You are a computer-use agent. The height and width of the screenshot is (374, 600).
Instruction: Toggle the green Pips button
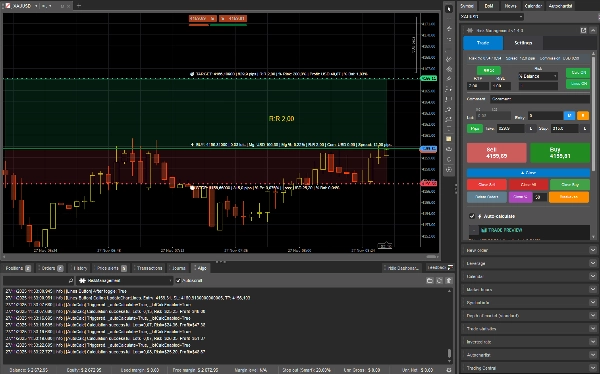(x=474, y=129)
